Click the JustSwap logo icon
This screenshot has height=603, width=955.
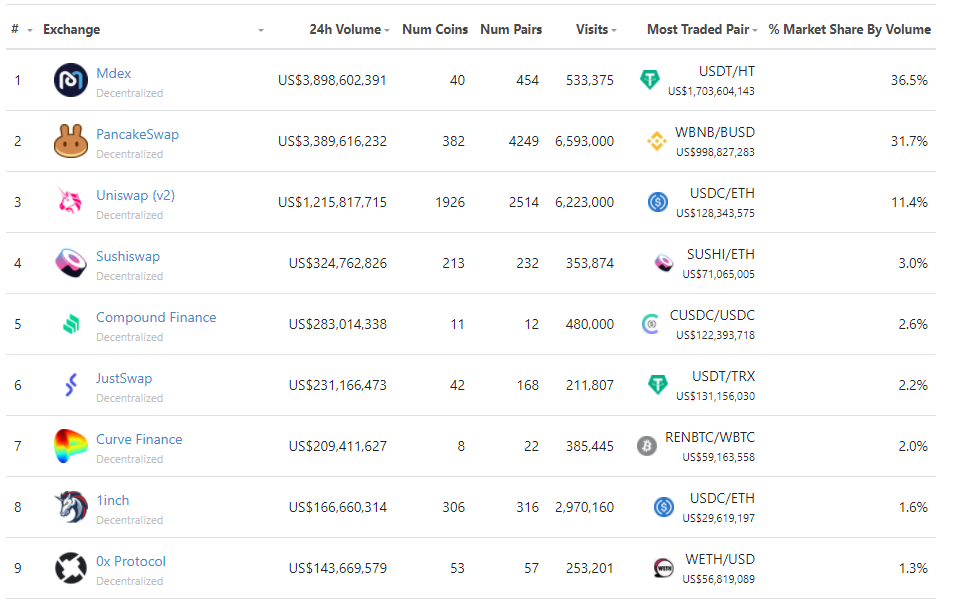tap(71, 385)
